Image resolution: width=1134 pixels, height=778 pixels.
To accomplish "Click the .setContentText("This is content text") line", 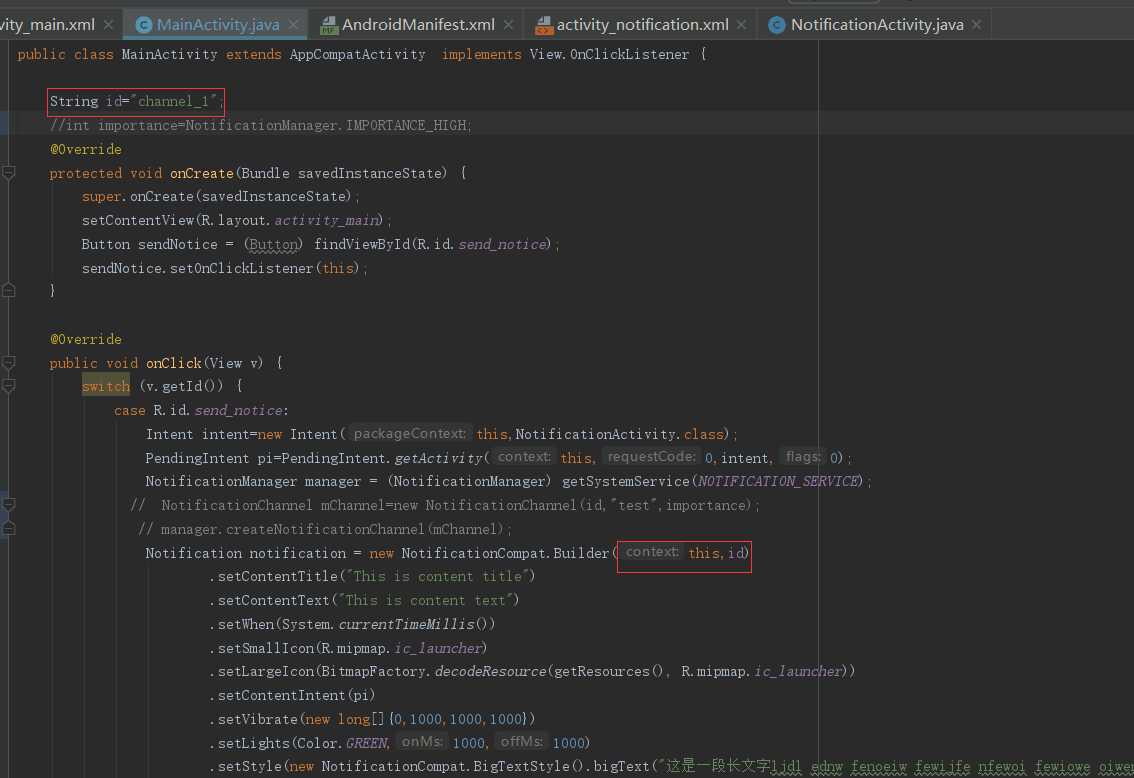I will (x=364, y=600).
